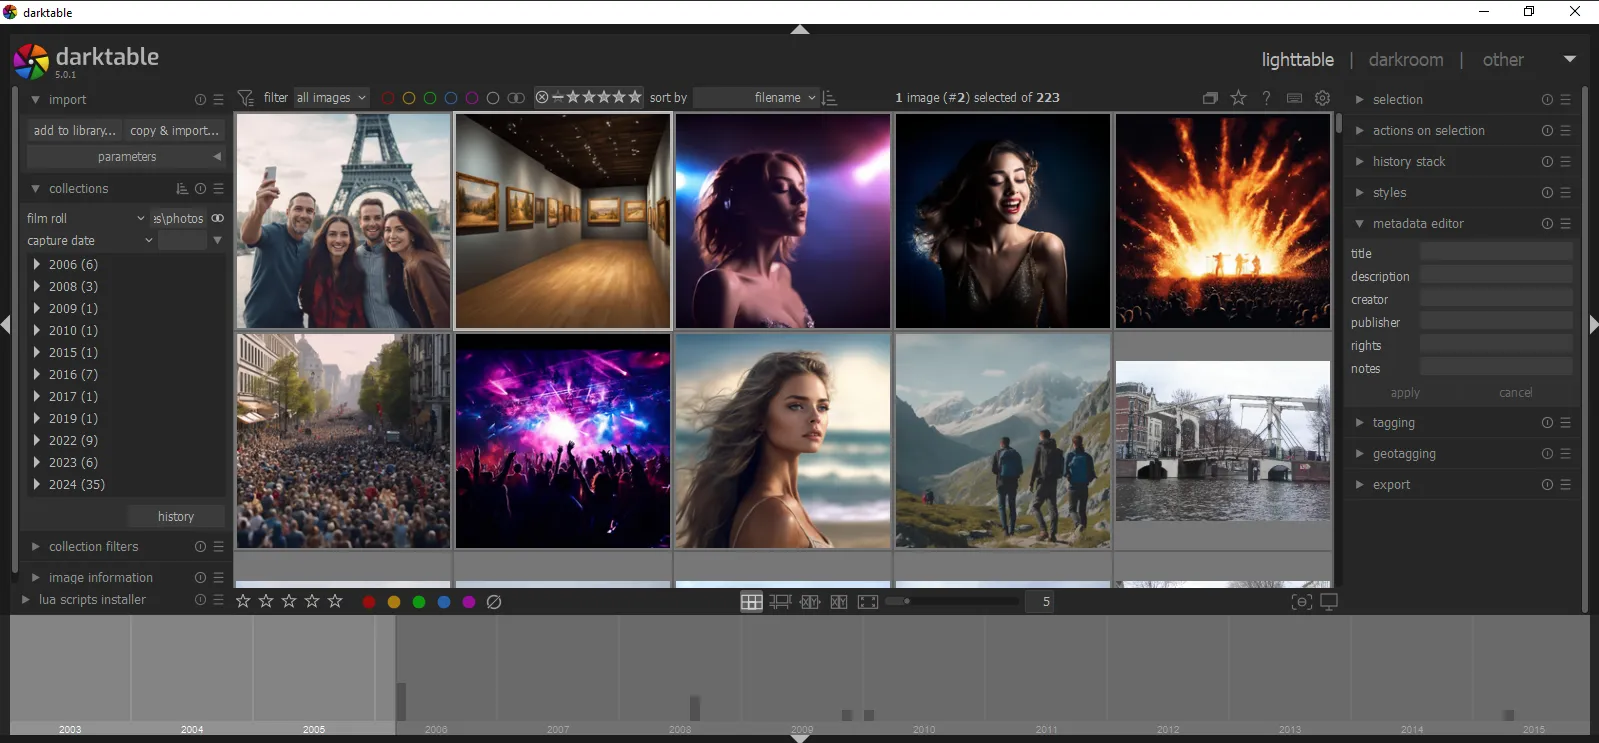Switch to zoomable lighttable layout icon
Image resolution: width=1599 pixels, height=743 pixels.
coord(780,602)
